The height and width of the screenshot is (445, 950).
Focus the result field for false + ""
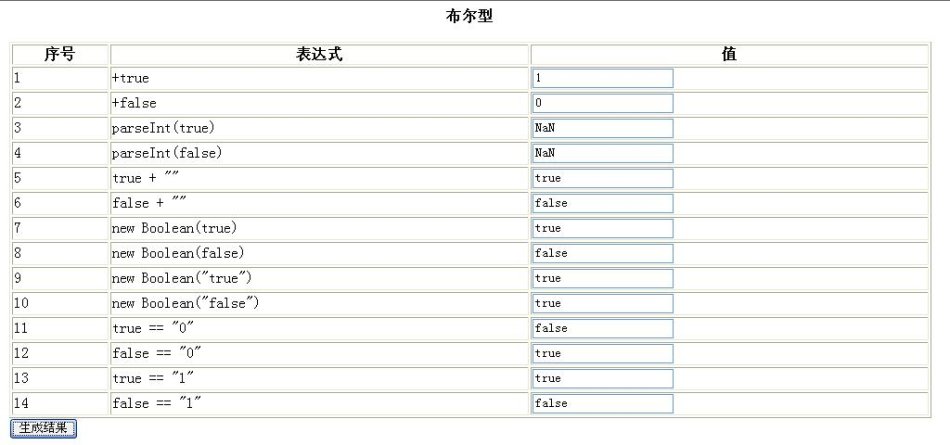click(x=603, y=203)
